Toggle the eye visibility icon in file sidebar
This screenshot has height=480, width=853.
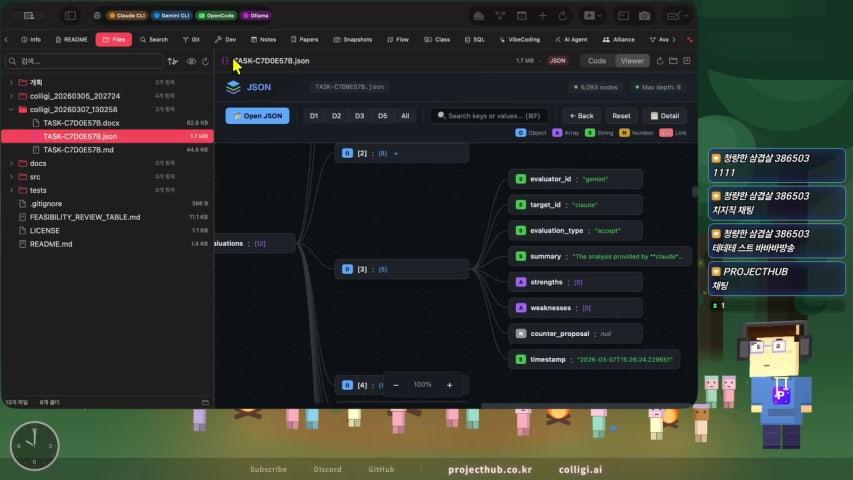[x=191, y=61]
